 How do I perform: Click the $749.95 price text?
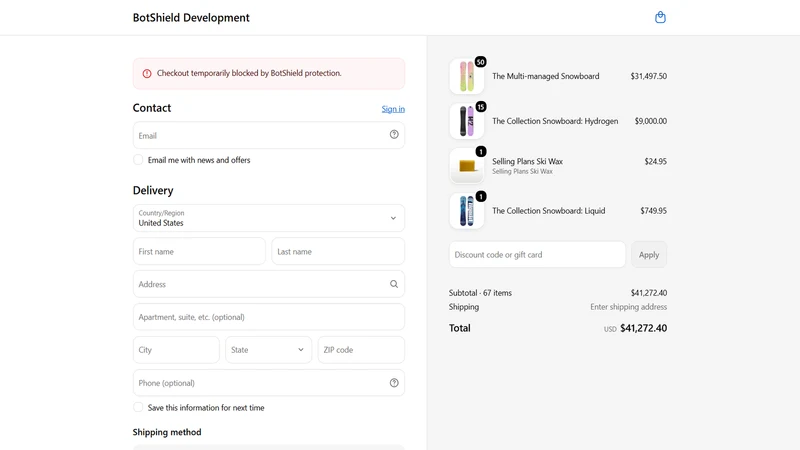pos(654,211)
